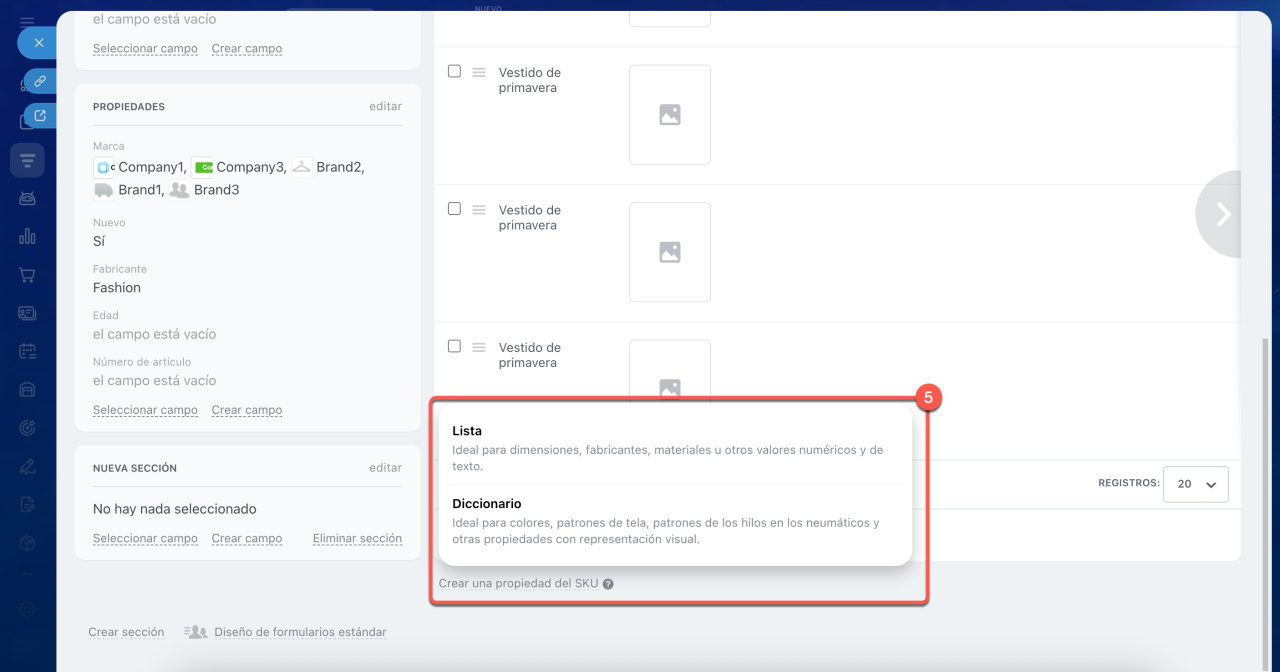Open the Registros 20 dropdown
The width and height of the screenshot is (1280, 672).
[1196, 484]
